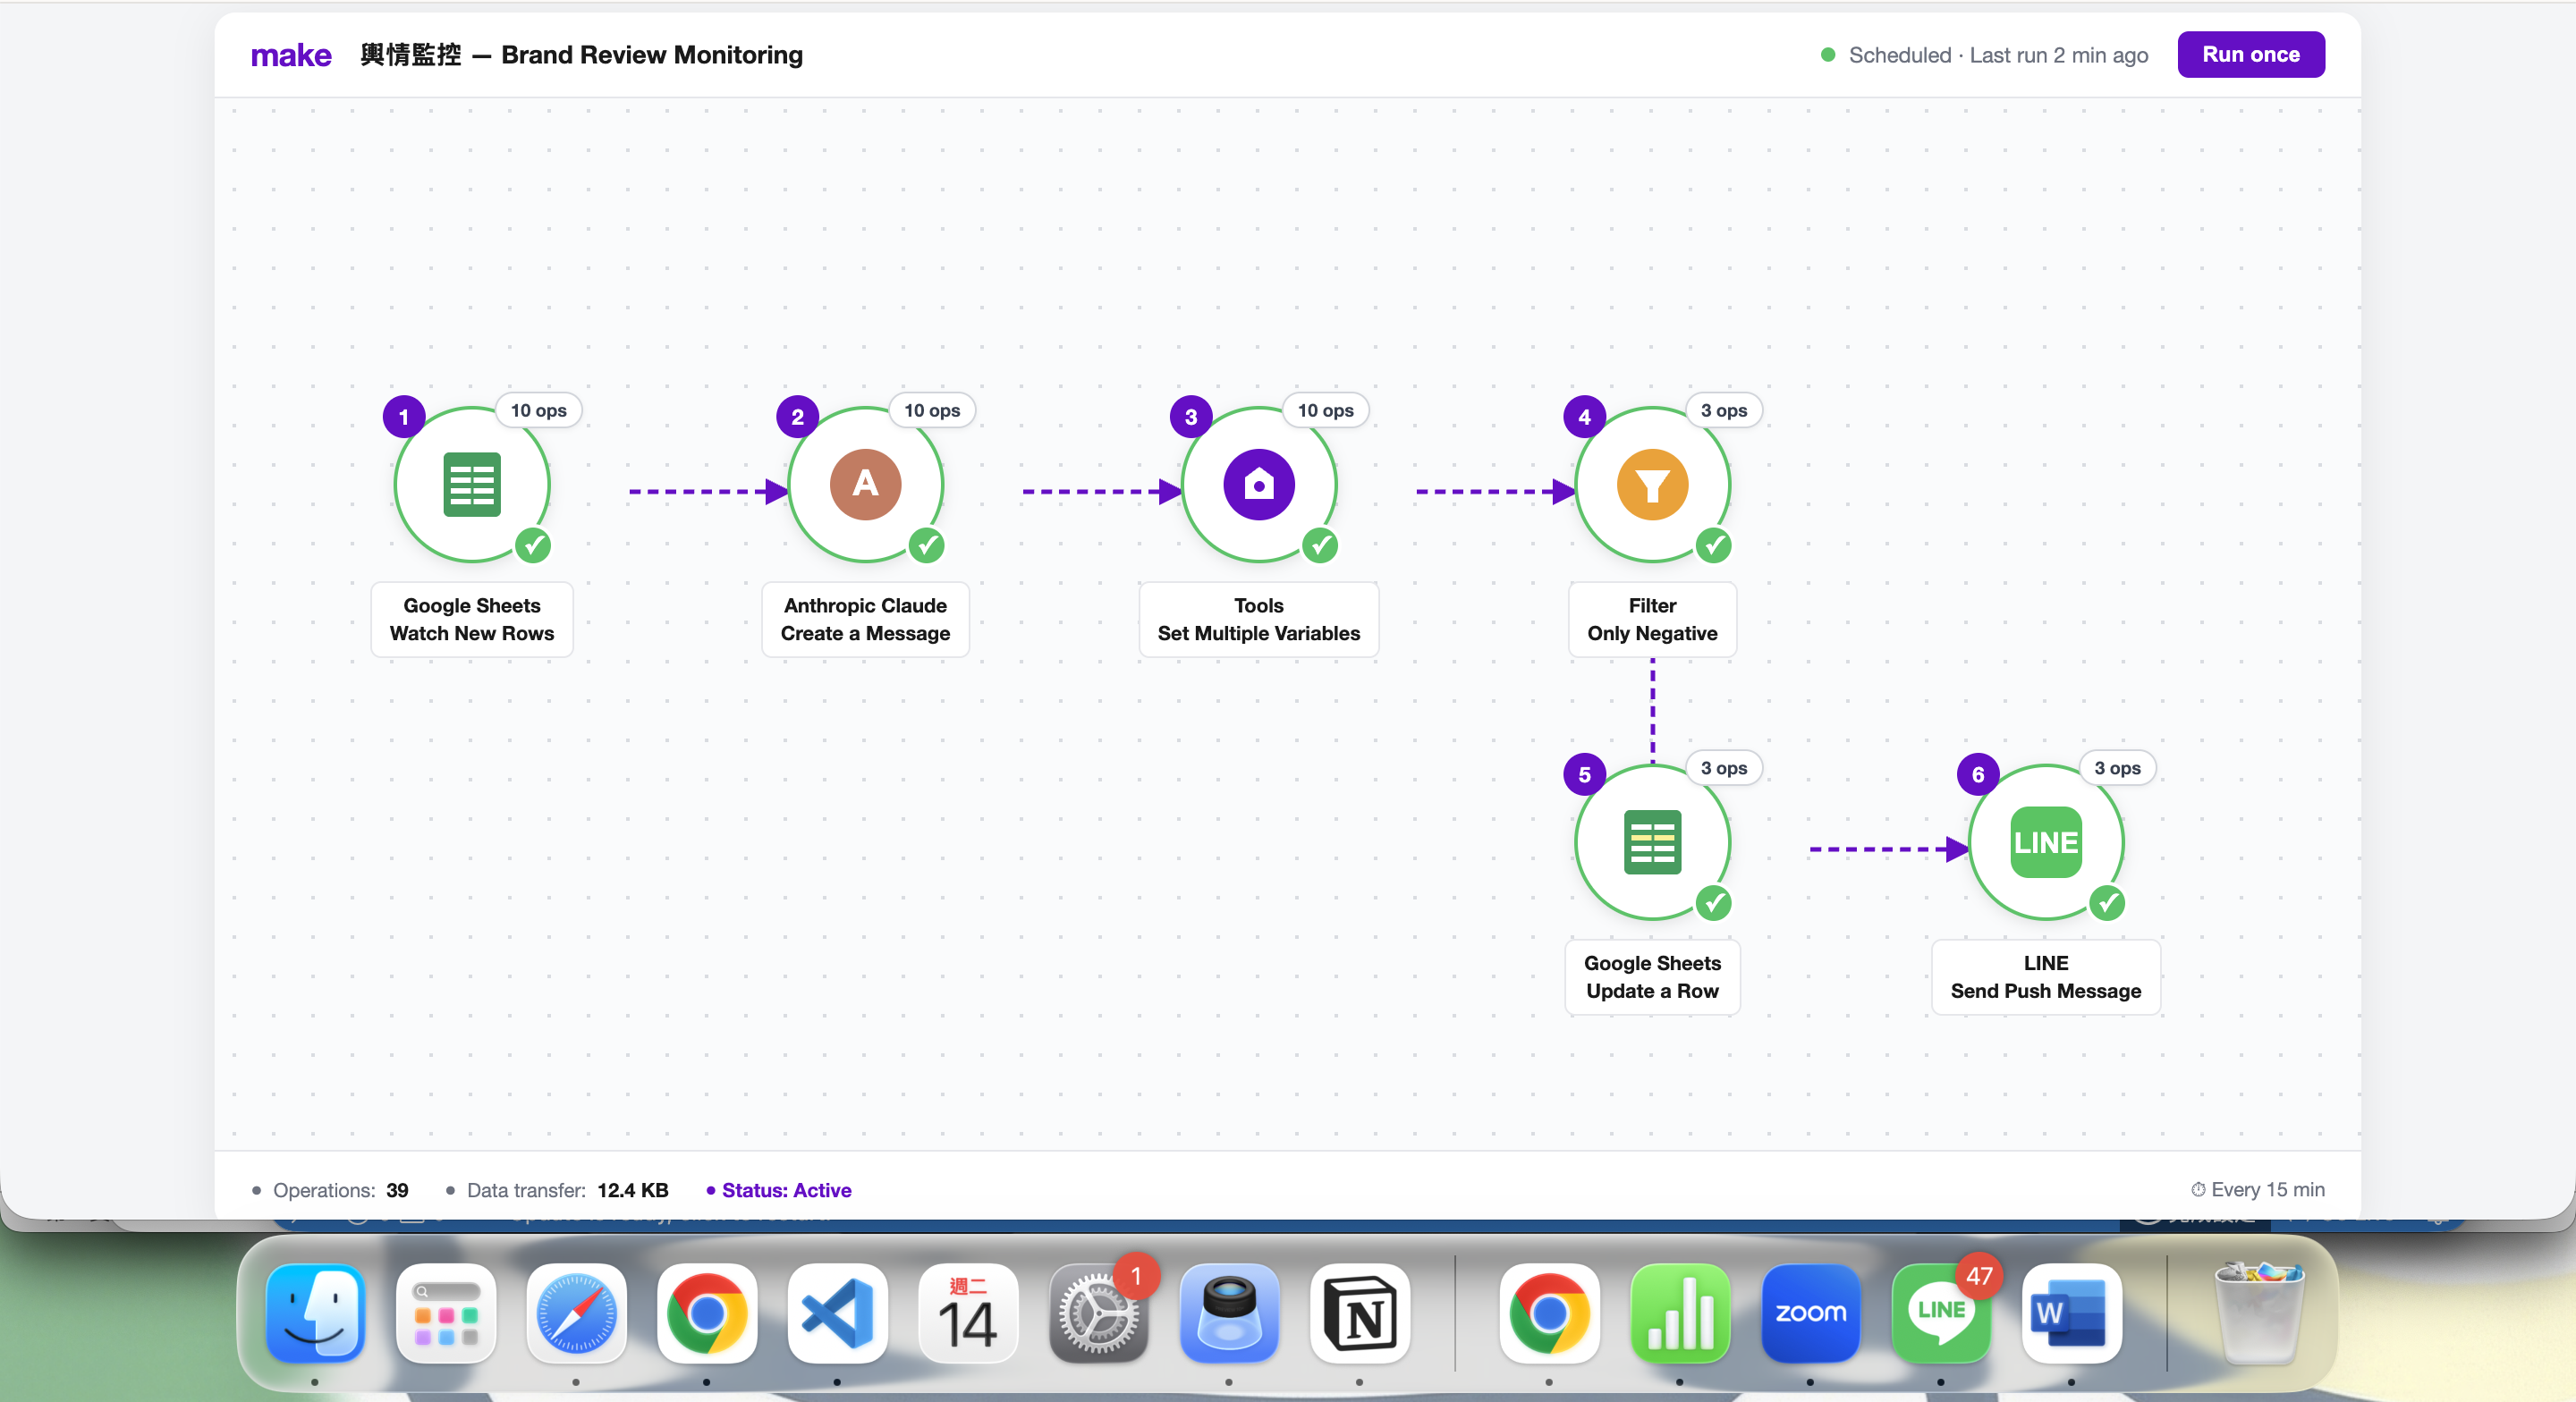Click the '10 ops' badge on module 1
This screenshot has width=2576, height=1402.
(539, 410)
